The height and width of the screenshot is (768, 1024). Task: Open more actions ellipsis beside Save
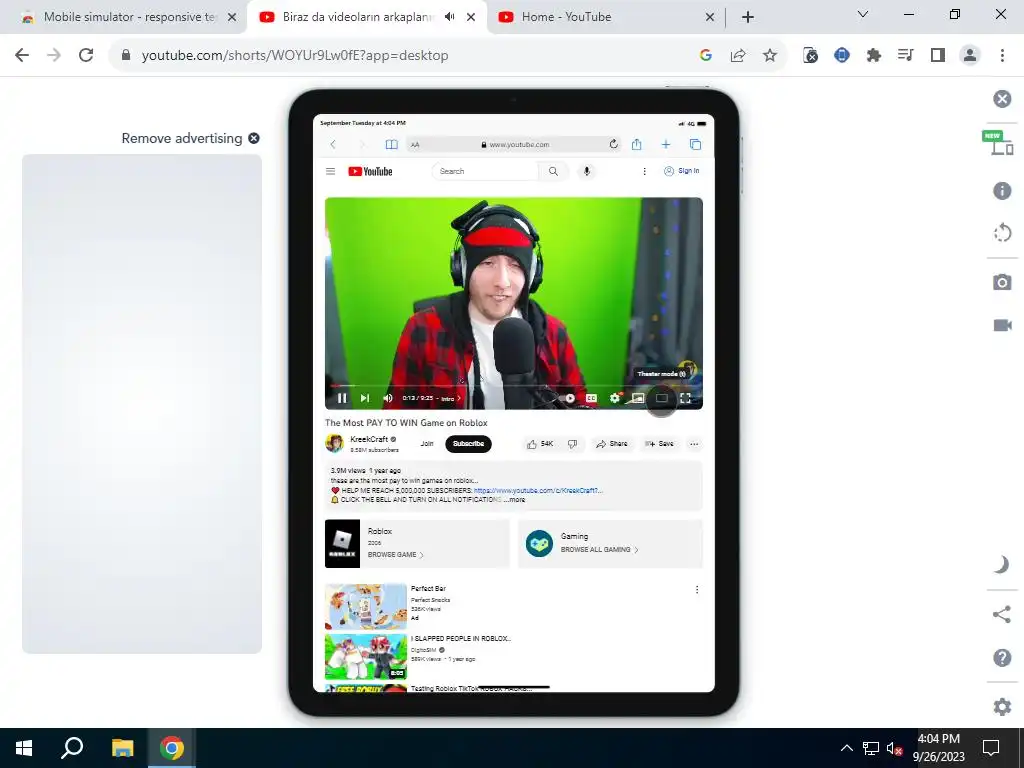[x=694, y=444]
